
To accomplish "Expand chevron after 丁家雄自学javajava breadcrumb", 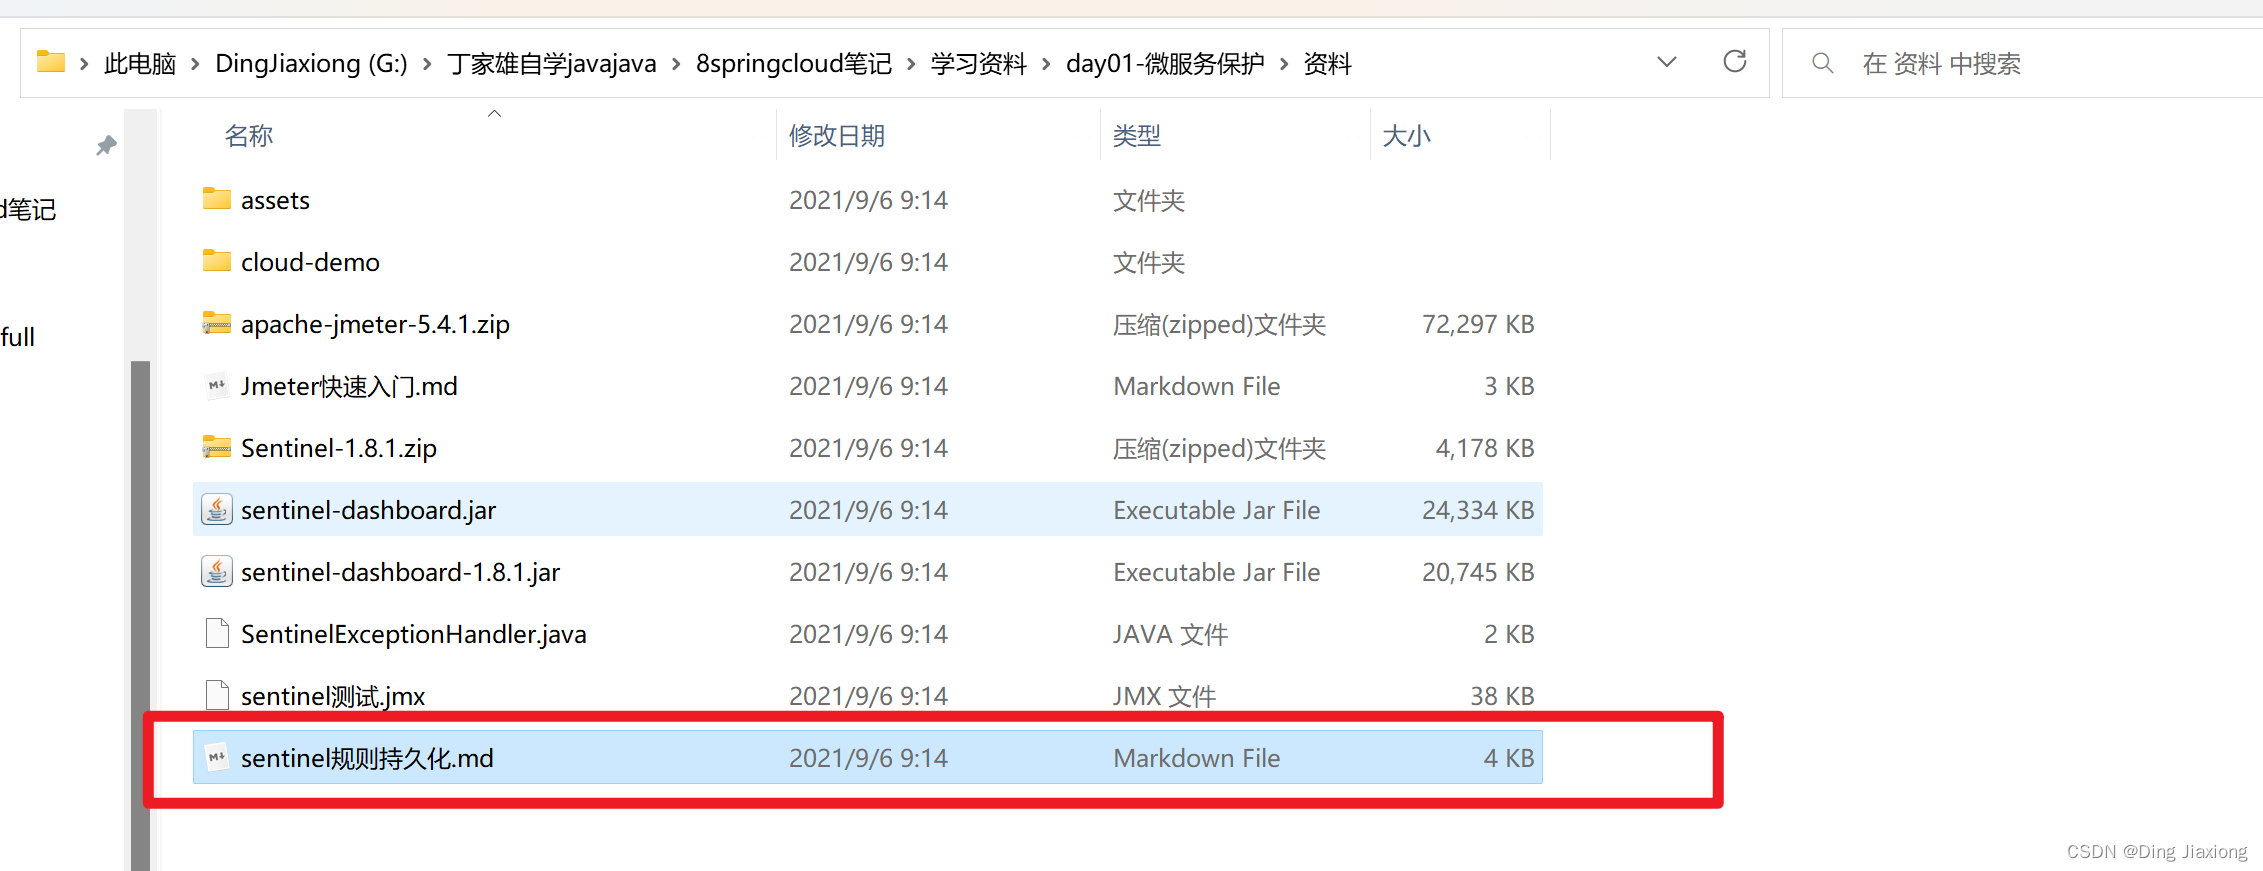I will [x=676, y=64].
